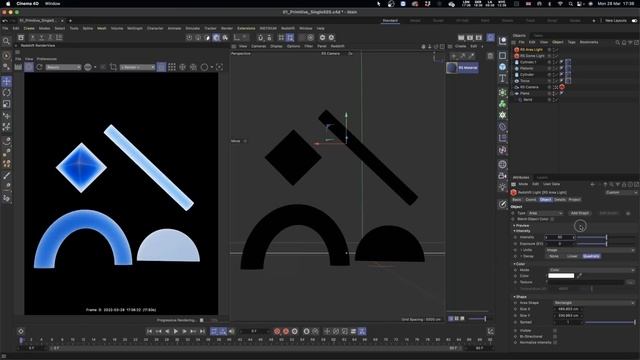Play the animation forward

pos(176,331)
